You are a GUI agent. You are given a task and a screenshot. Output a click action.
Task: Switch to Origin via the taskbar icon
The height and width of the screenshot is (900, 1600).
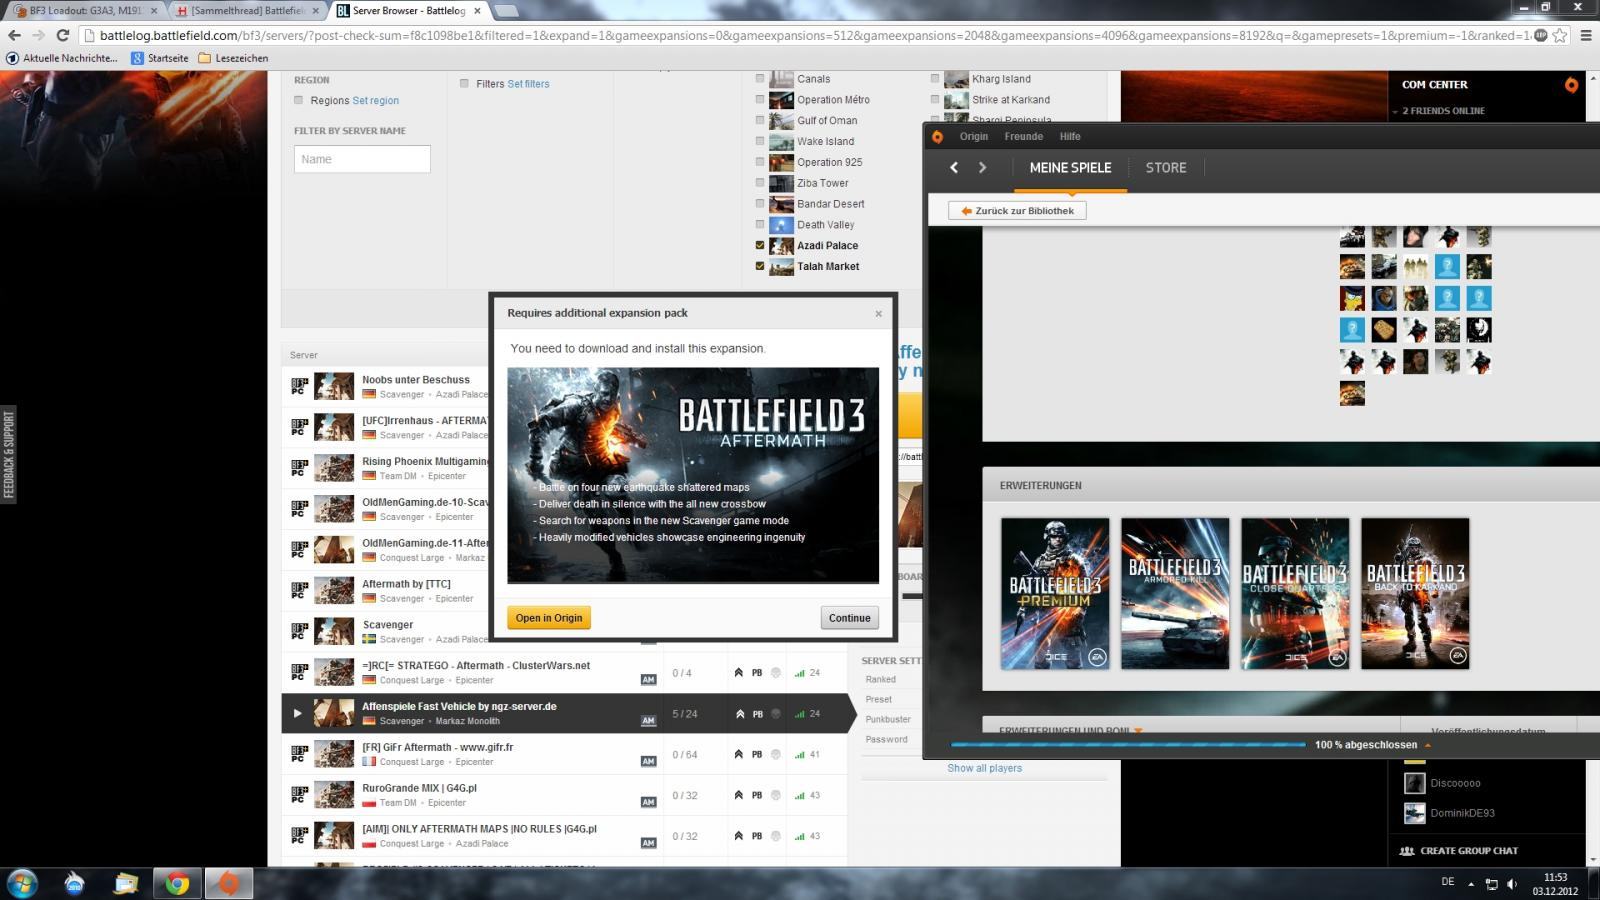(229, 883)
